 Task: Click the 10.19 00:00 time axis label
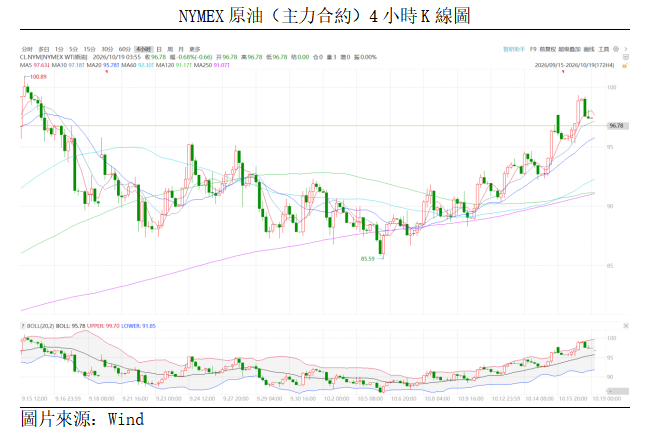(x=606, y=399)
